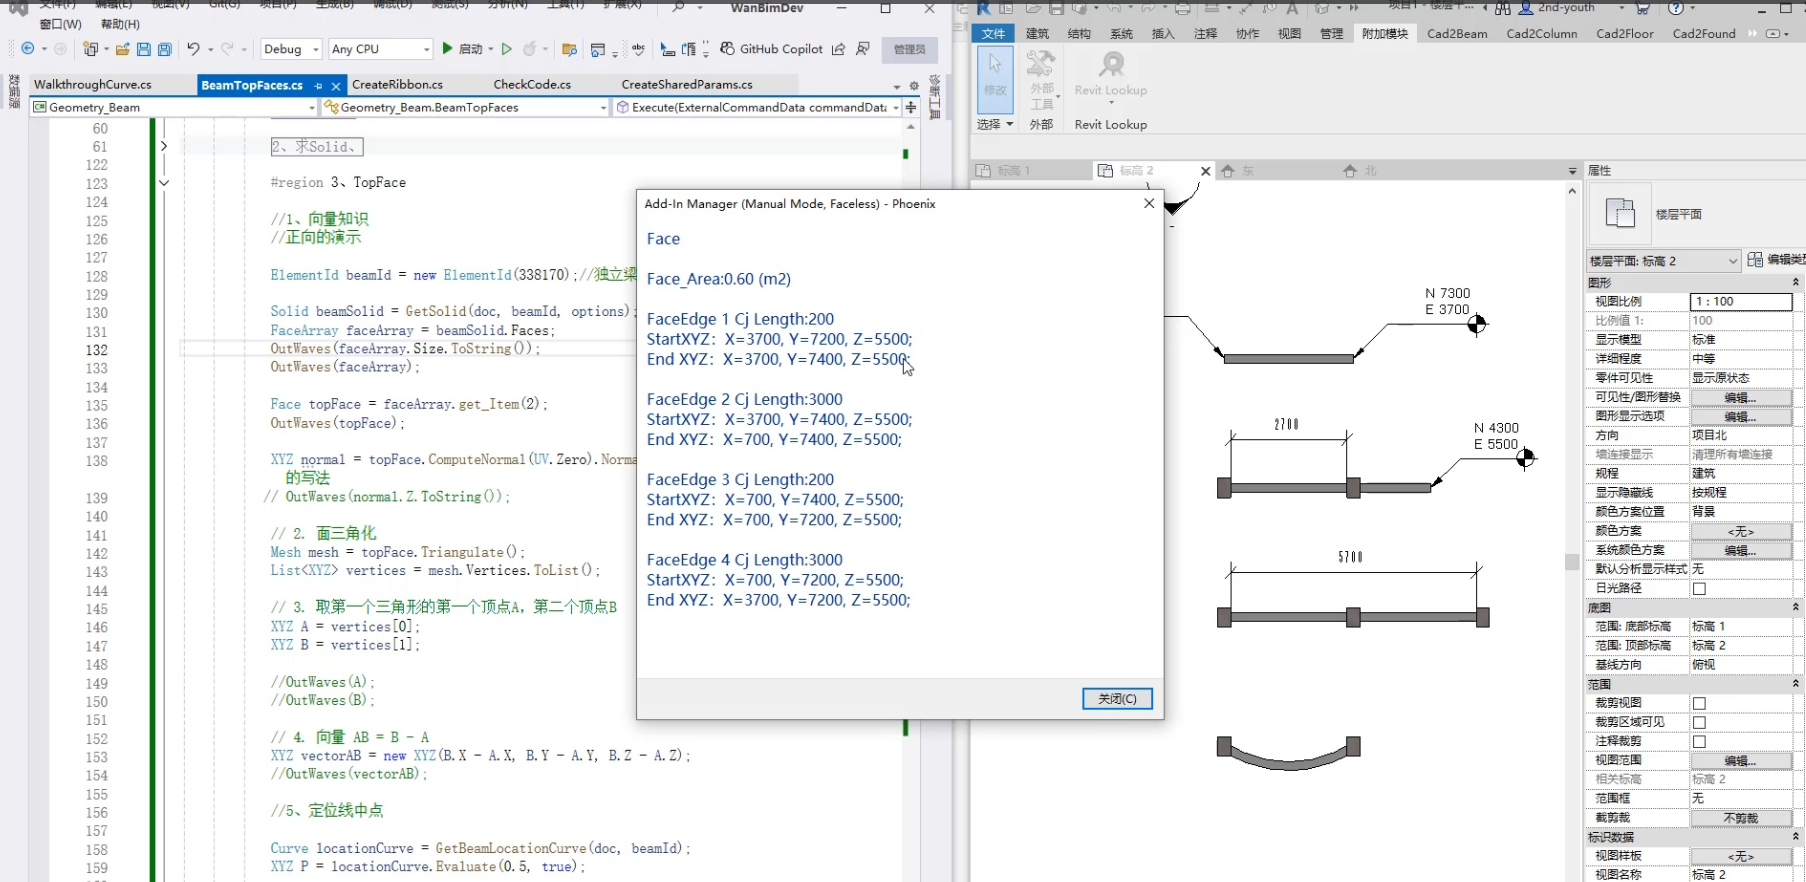Switch to the CreateRibbon.cs tab
The image size is (1806, 882).
tap(397, 85)
